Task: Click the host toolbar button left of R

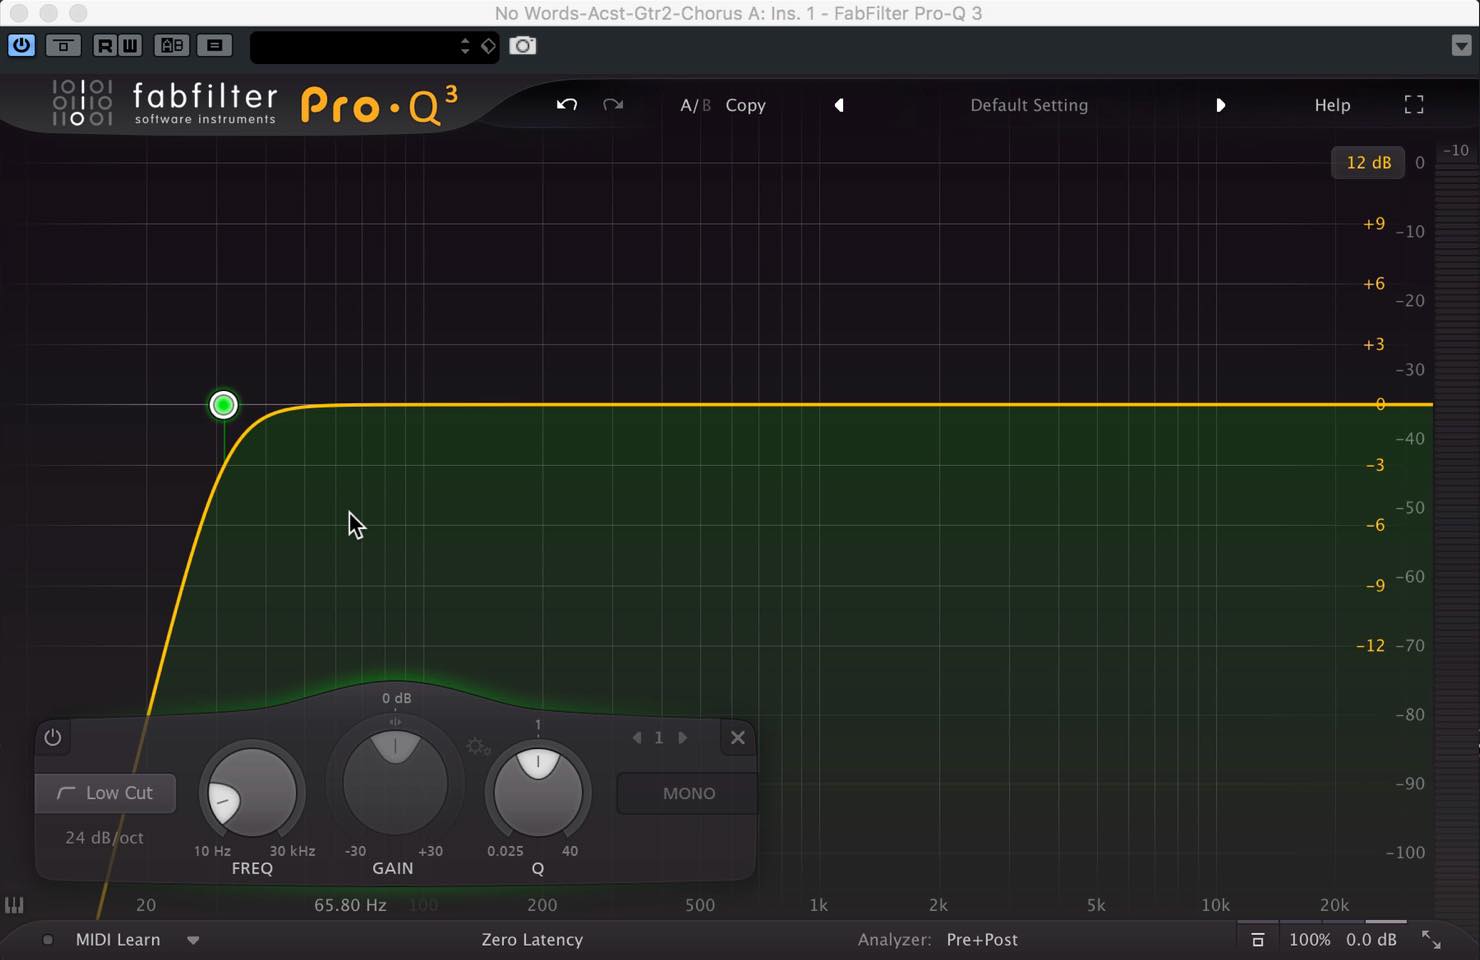Action: coord(63,45)
